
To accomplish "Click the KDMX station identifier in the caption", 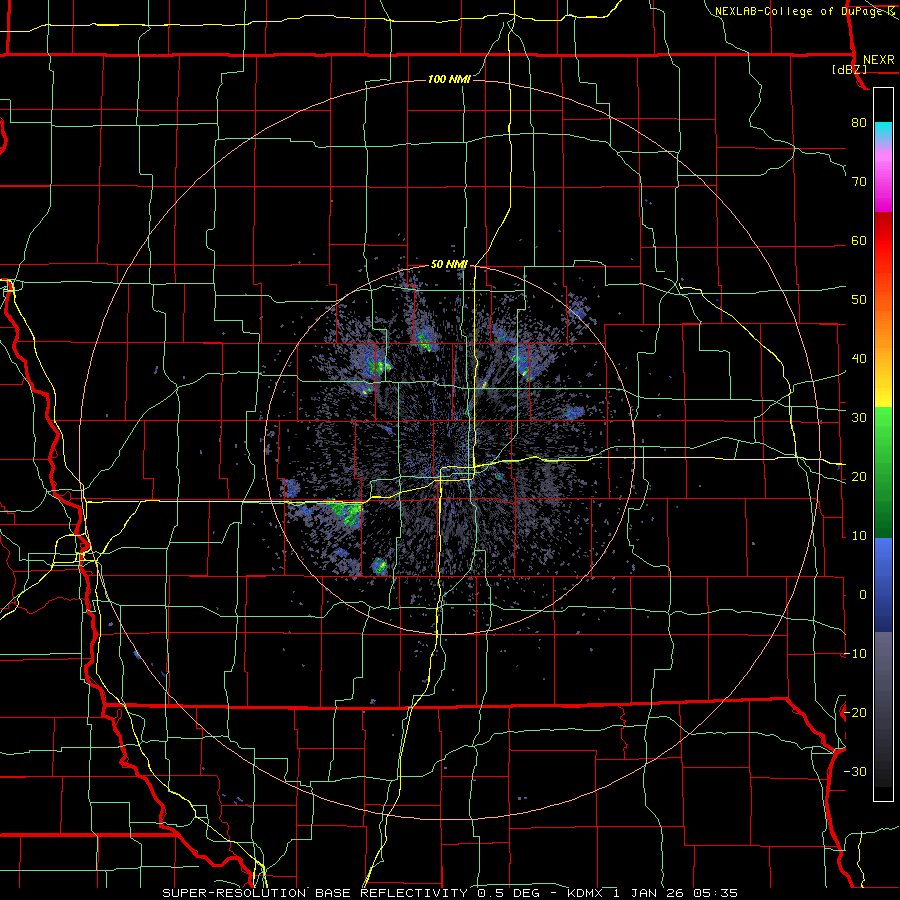I will (x=586, y=893).
